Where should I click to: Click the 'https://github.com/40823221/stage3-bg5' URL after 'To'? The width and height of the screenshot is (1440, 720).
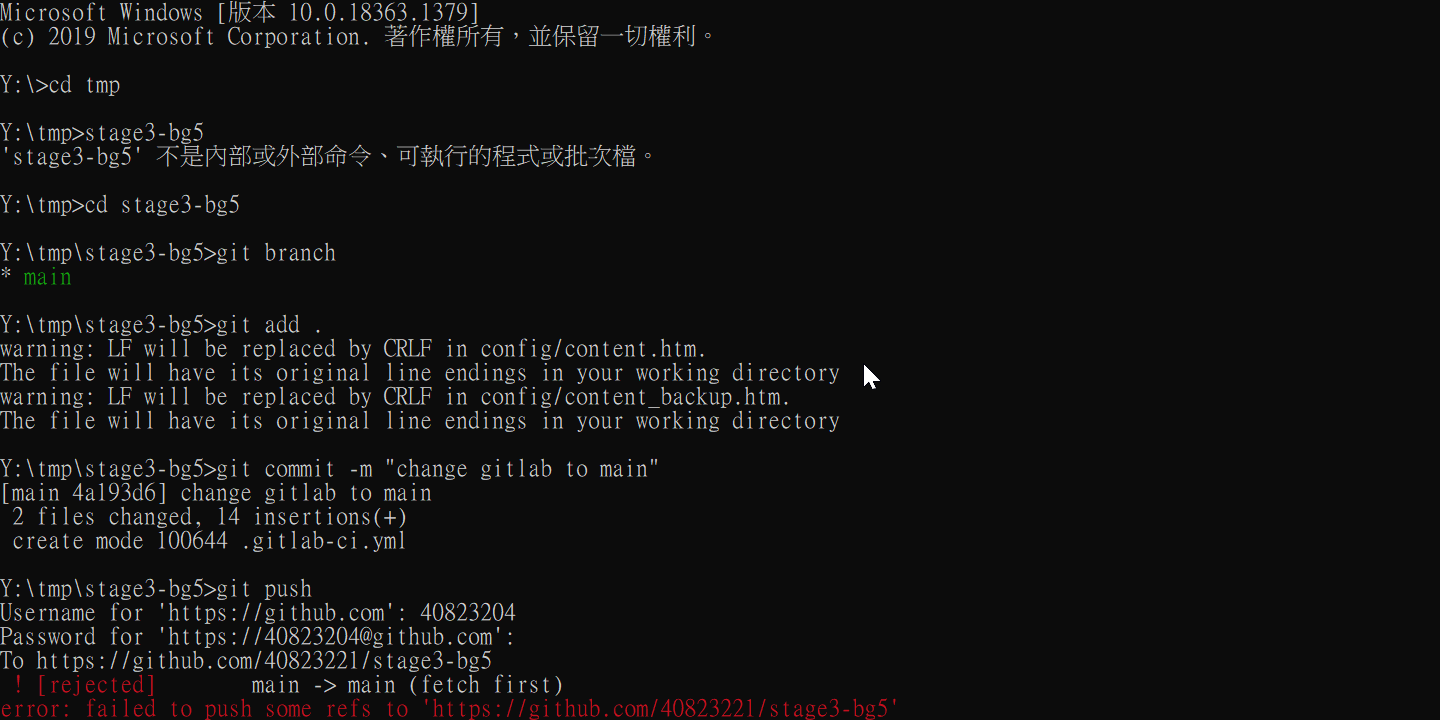pos(264,661)
